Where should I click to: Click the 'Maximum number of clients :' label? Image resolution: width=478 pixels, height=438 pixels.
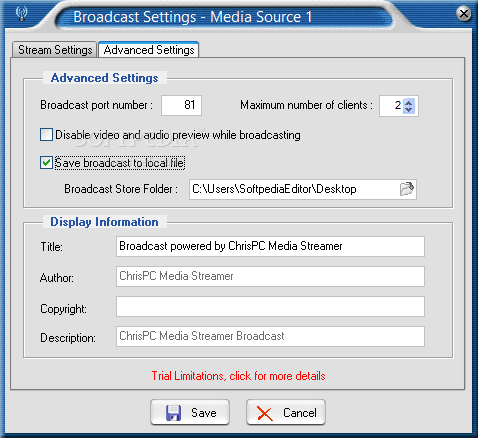[x=307, y=105]
